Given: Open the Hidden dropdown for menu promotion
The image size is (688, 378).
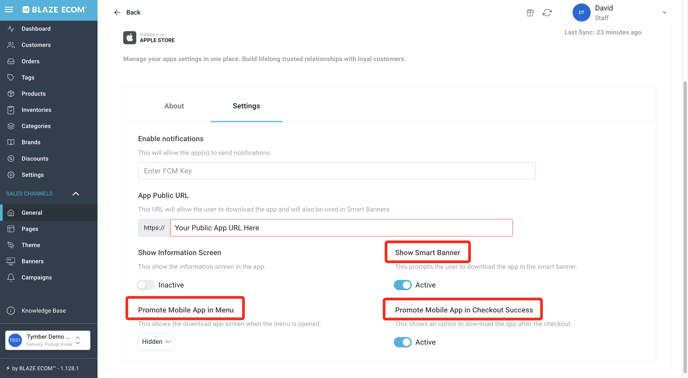Looking at the screenshot, I should pos(156,342).
